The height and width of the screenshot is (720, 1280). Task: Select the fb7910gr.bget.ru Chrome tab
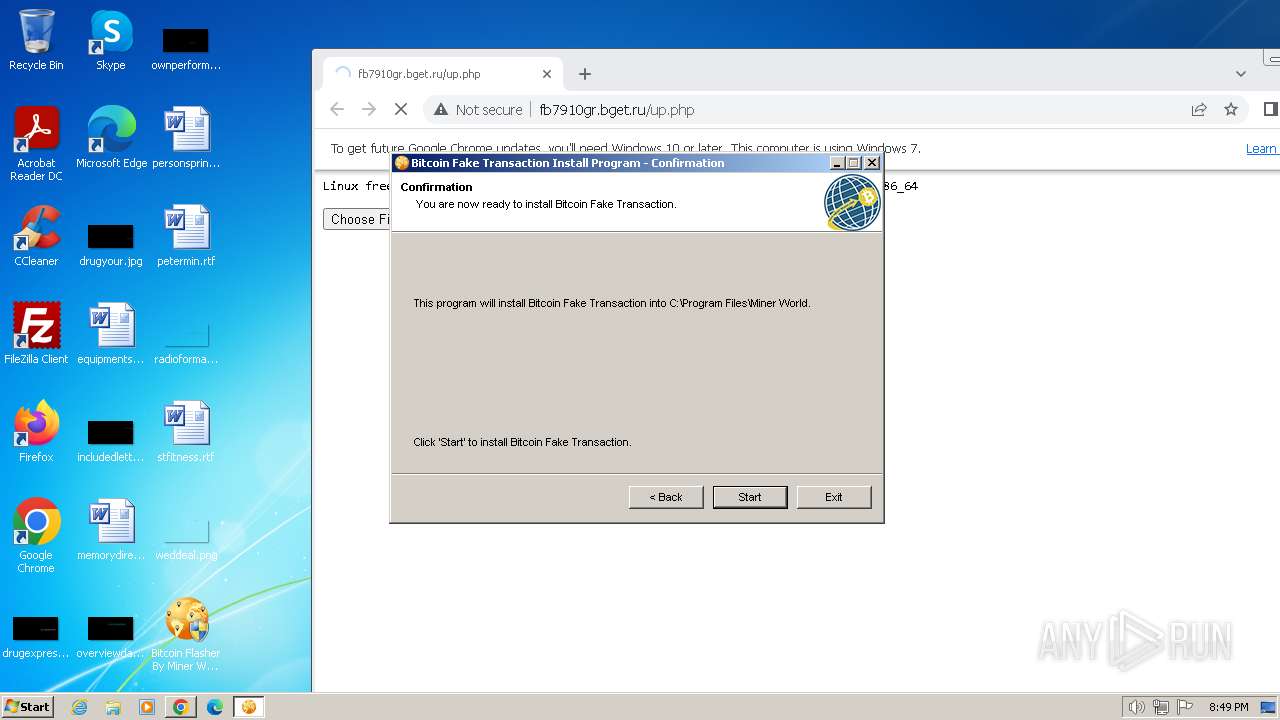tap(443, 74)
